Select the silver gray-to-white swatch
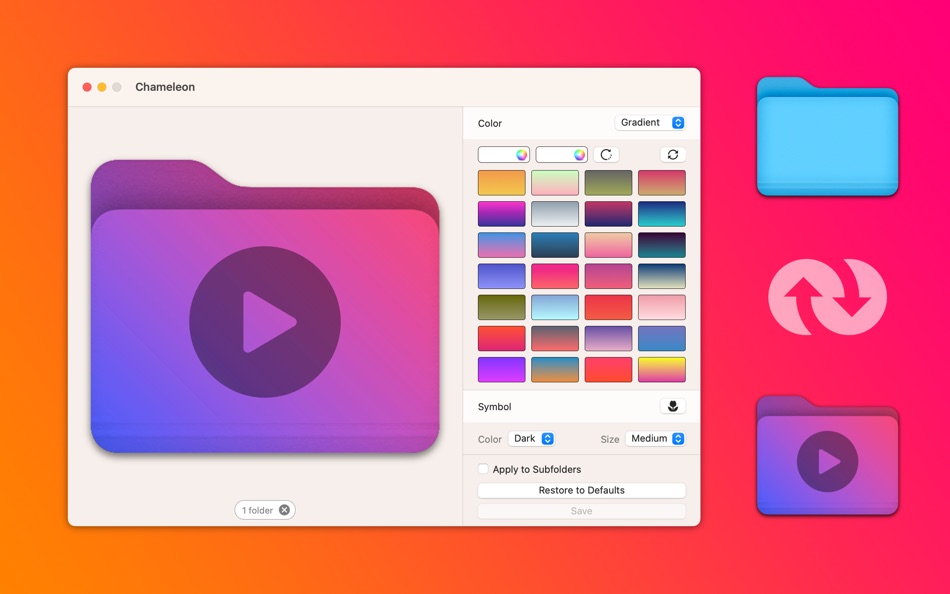The width and height of the screenshot is (950, 594). pos(555,213)
